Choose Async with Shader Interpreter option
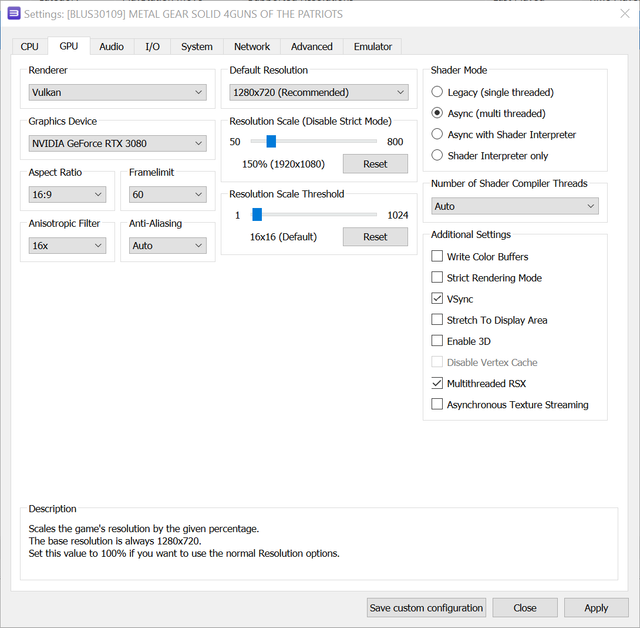640x628 pixels. click(x=503, y=135)
